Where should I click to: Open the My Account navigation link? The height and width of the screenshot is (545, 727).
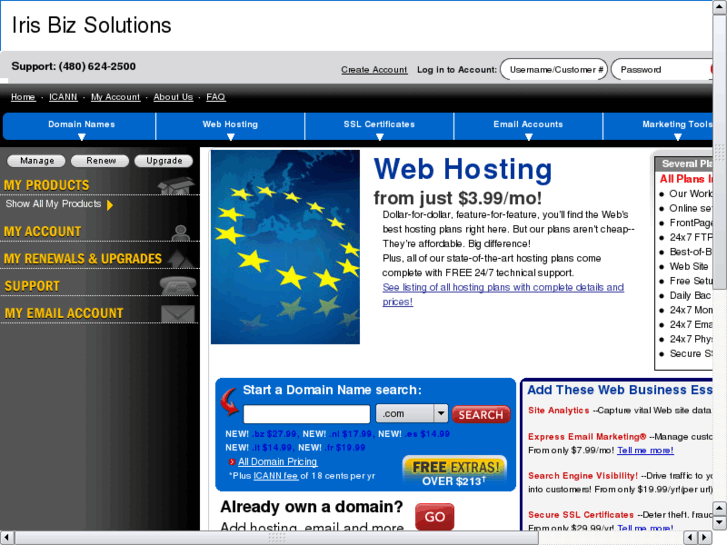pyautogui.click(x=115, y=97)
